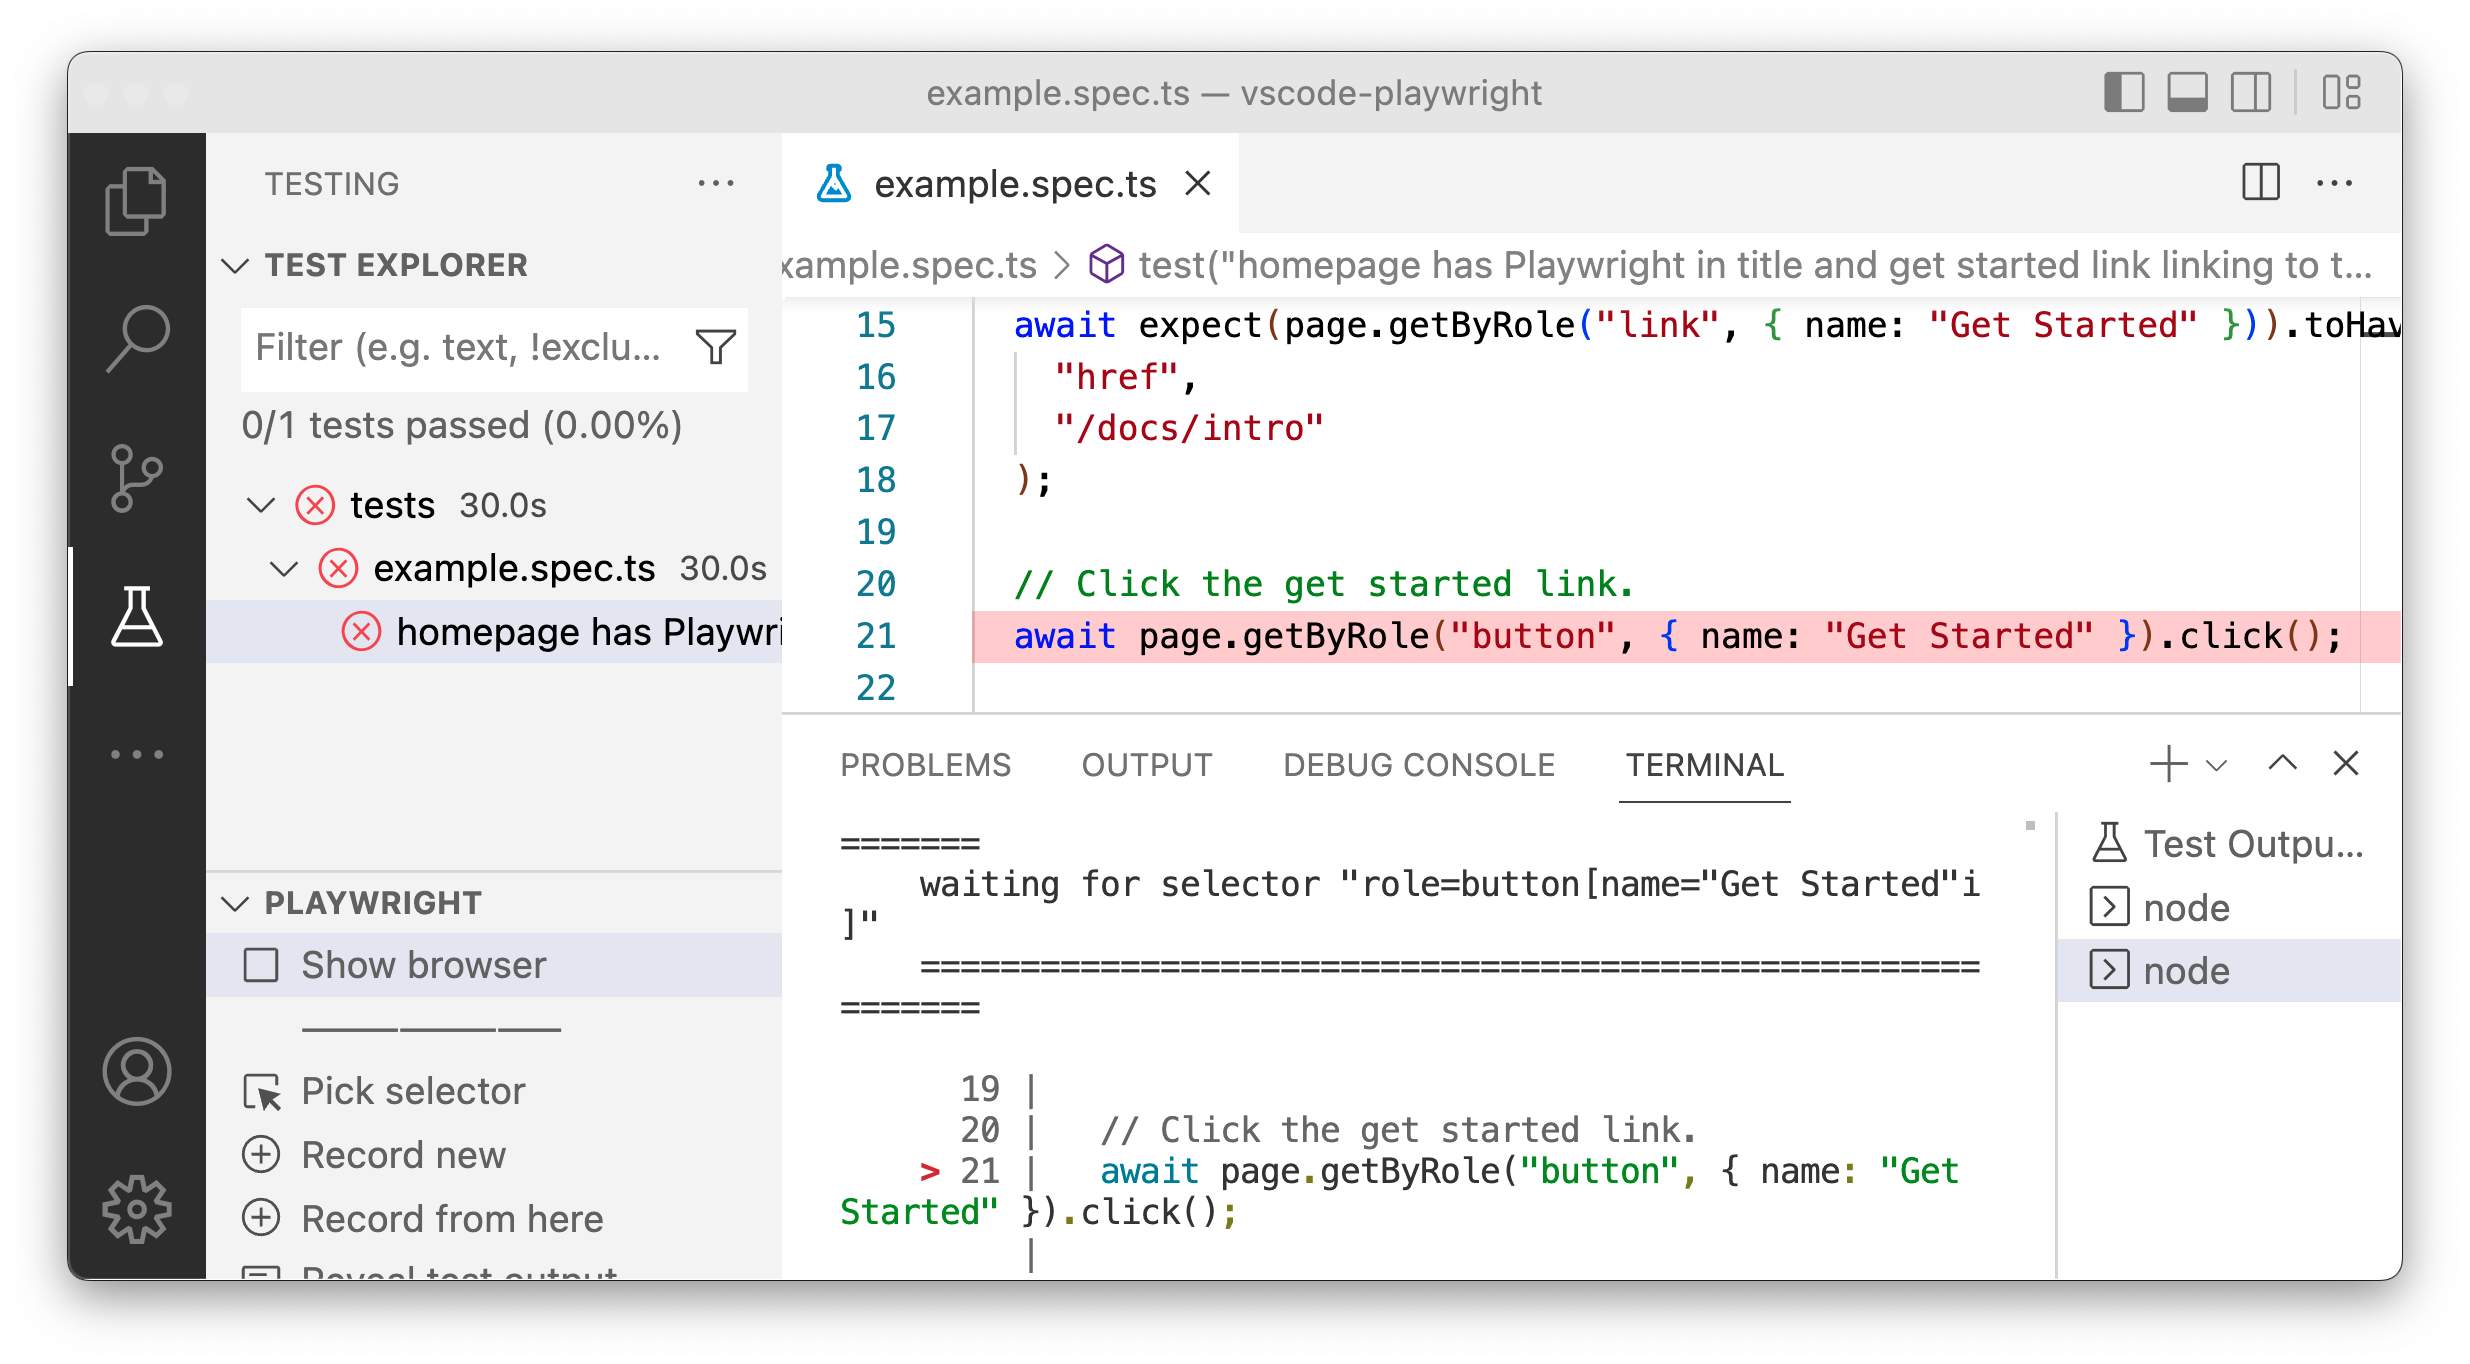The height and width of the screenshot is (1364, 2470).
Task: Click failed status icon beside example.spec.ts tree row
Action: (338, 568)
